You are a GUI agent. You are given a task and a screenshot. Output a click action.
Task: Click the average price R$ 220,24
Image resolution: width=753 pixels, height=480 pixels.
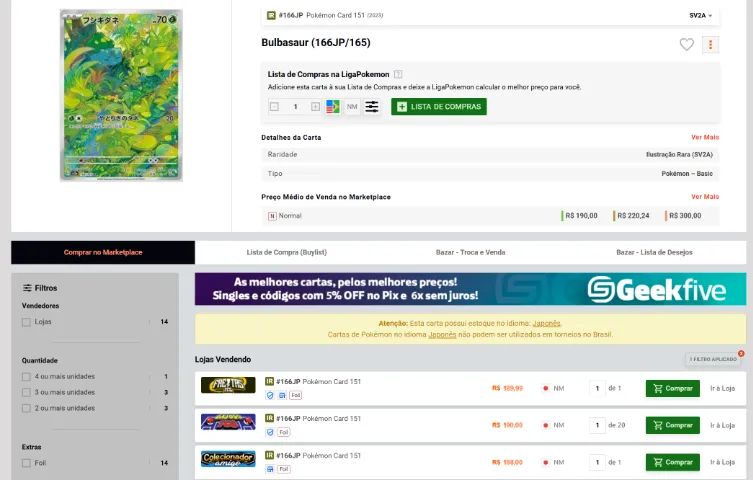(x=633, y=216)
